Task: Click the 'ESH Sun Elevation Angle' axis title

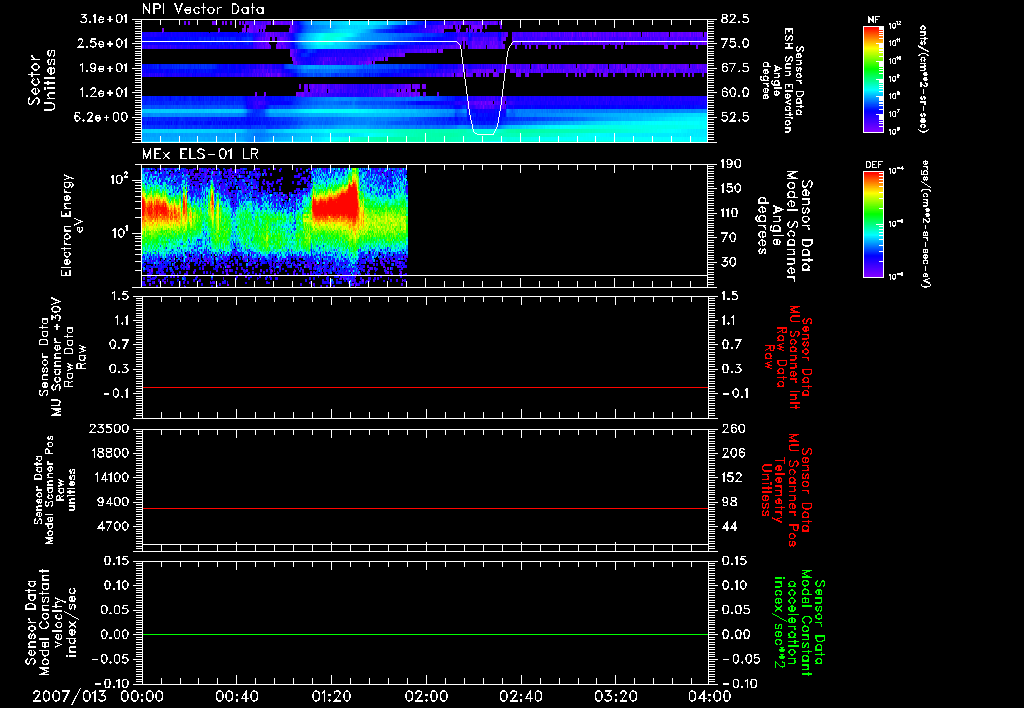Action: (783, 80)
